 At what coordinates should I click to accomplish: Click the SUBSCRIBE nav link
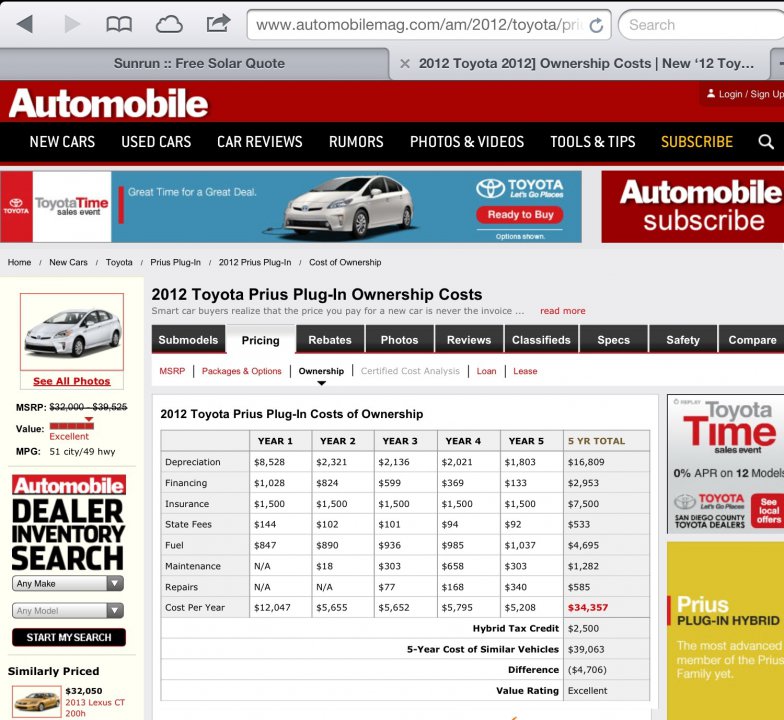[x=696, y=142]
